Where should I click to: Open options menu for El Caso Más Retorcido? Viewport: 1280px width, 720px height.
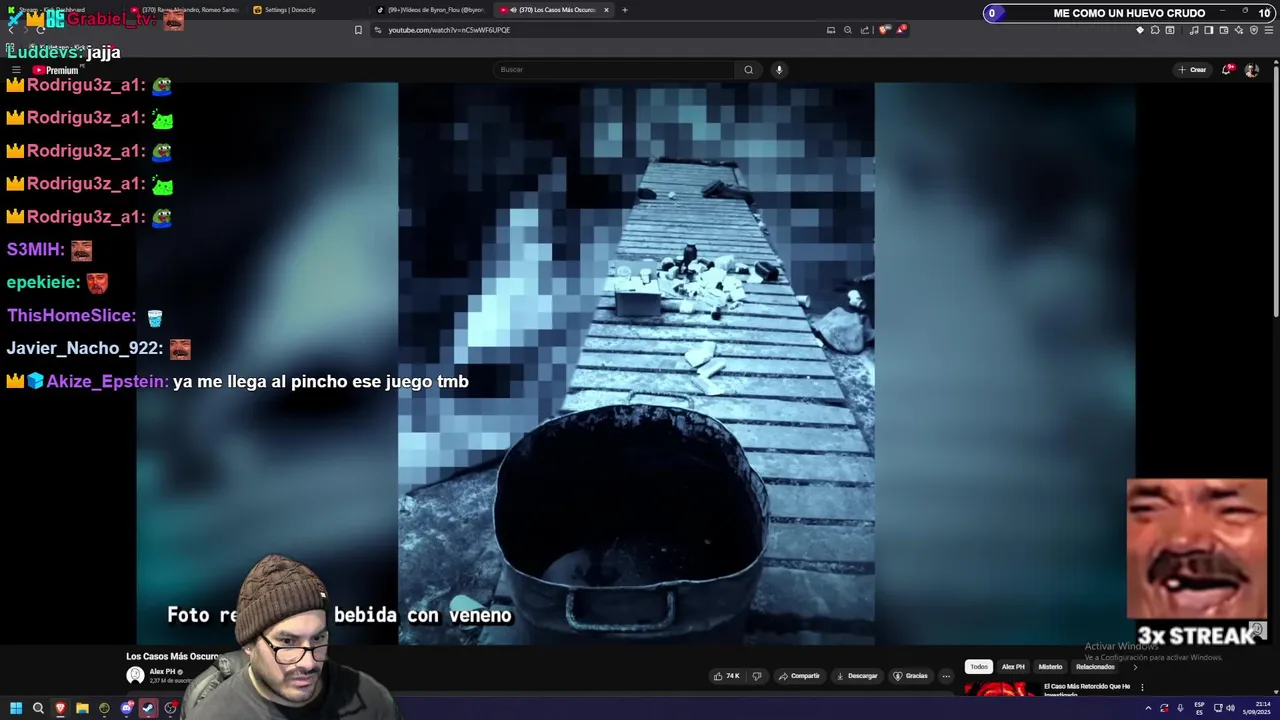point(1142,688)
